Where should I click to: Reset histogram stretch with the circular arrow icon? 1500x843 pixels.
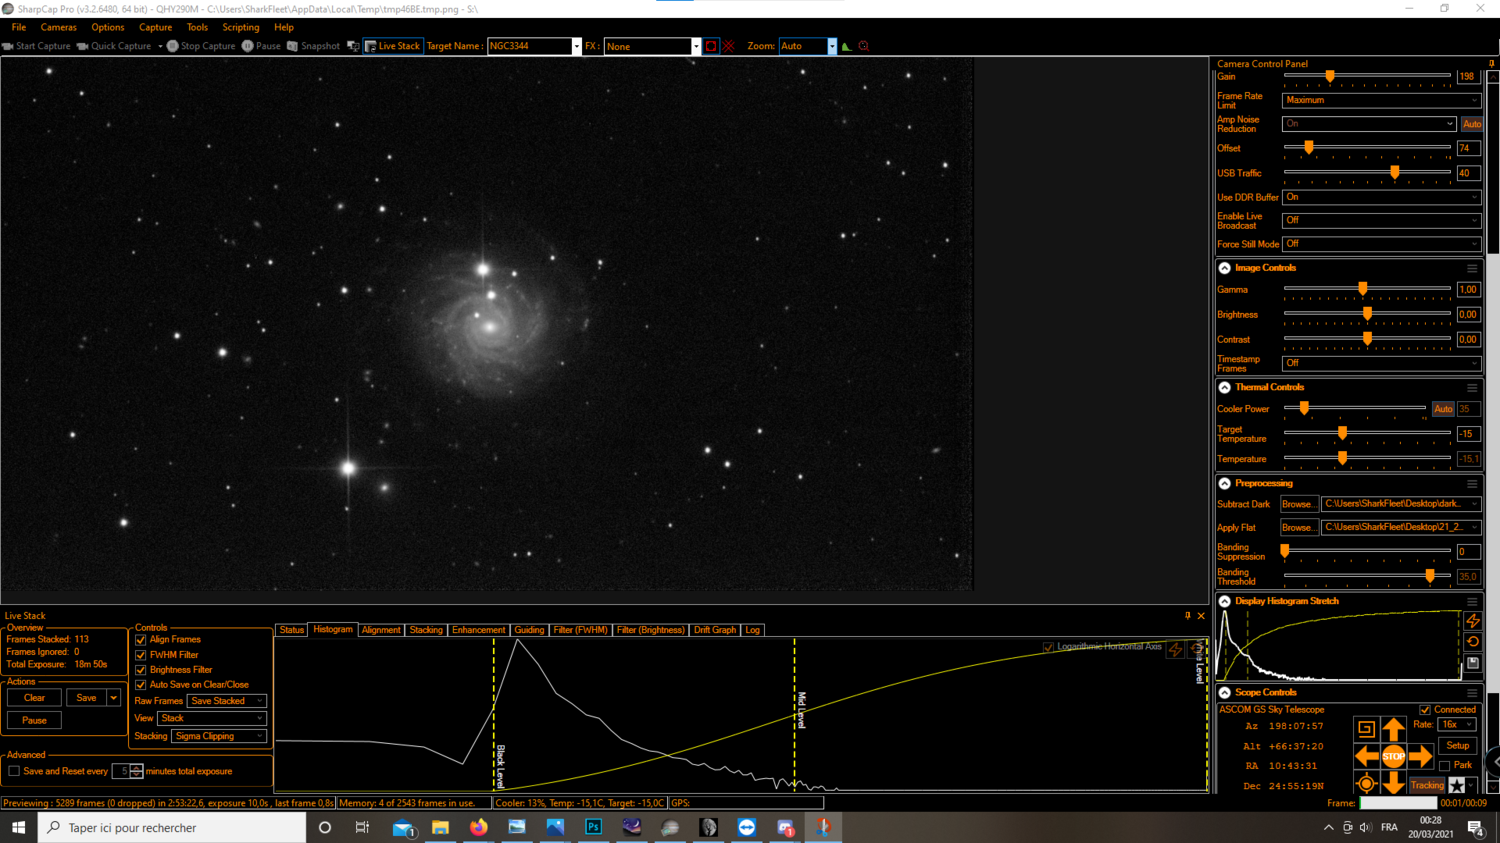[x=1473, y=640]
